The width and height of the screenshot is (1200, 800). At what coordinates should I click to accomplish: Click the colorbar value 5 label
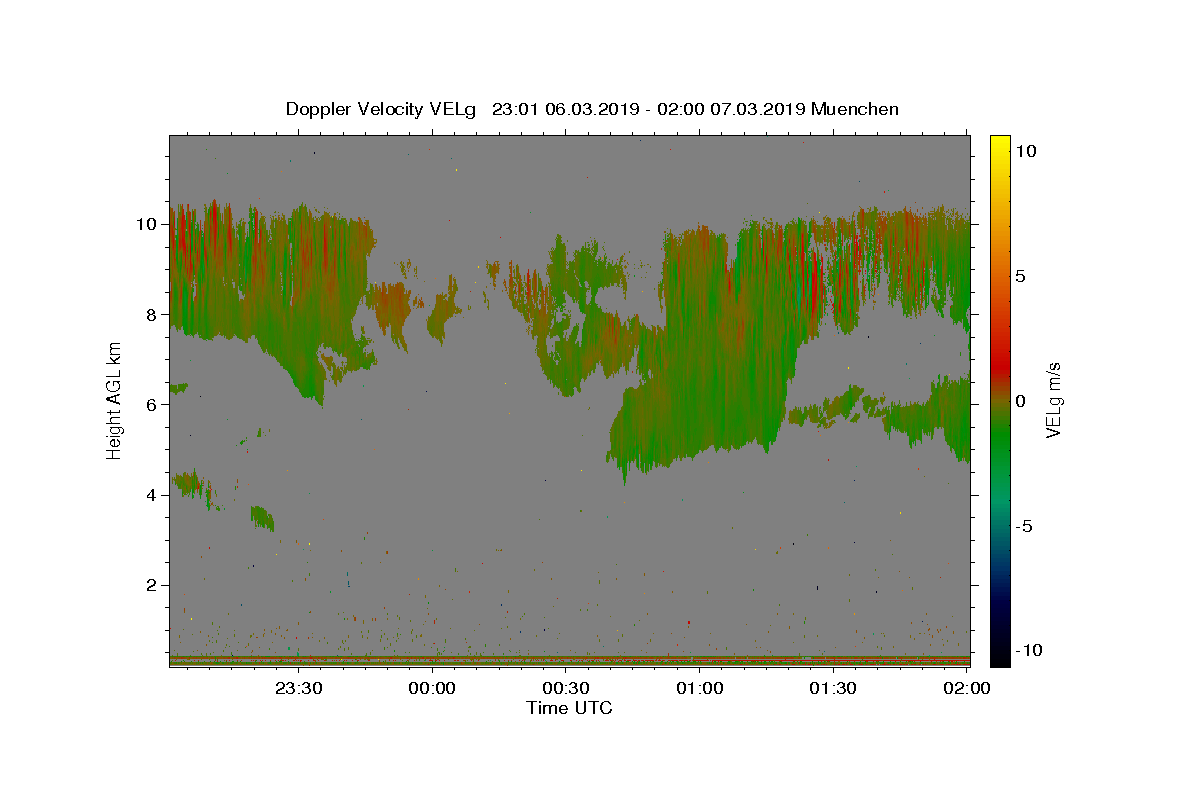click(1020, 275)
